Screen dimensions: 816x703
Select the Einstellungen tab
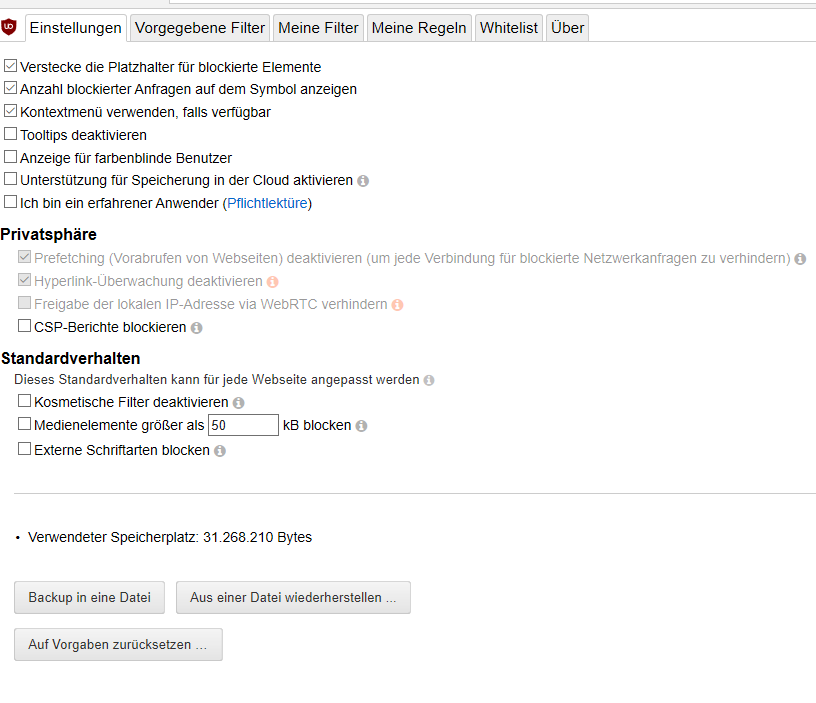(x=75, y=28)
